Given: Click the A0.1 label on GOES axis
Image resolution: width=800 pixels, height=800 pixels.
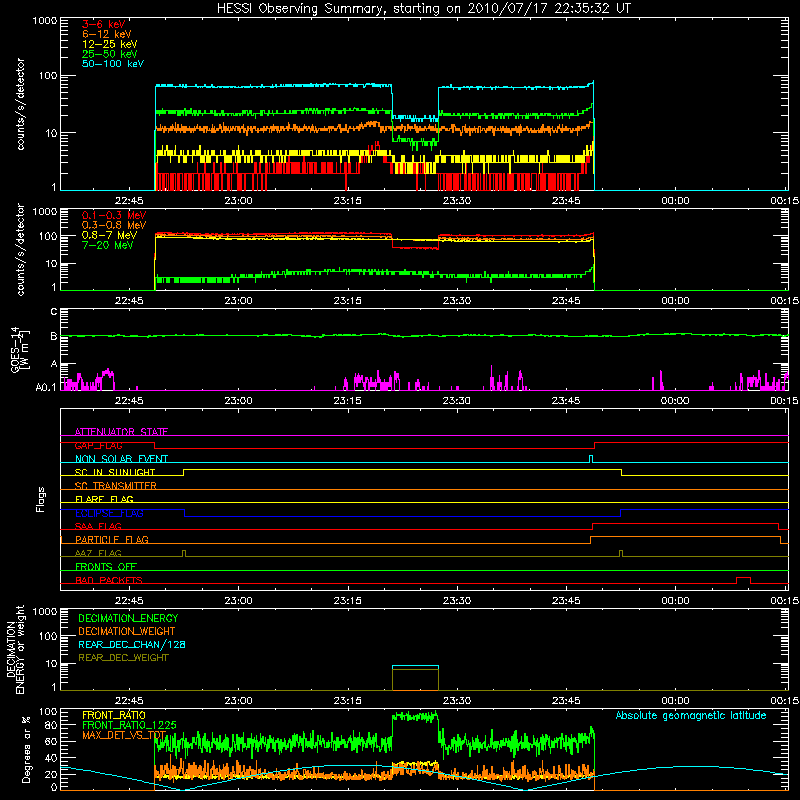Looking at the screenshot, I should click(x=46, y=387).
